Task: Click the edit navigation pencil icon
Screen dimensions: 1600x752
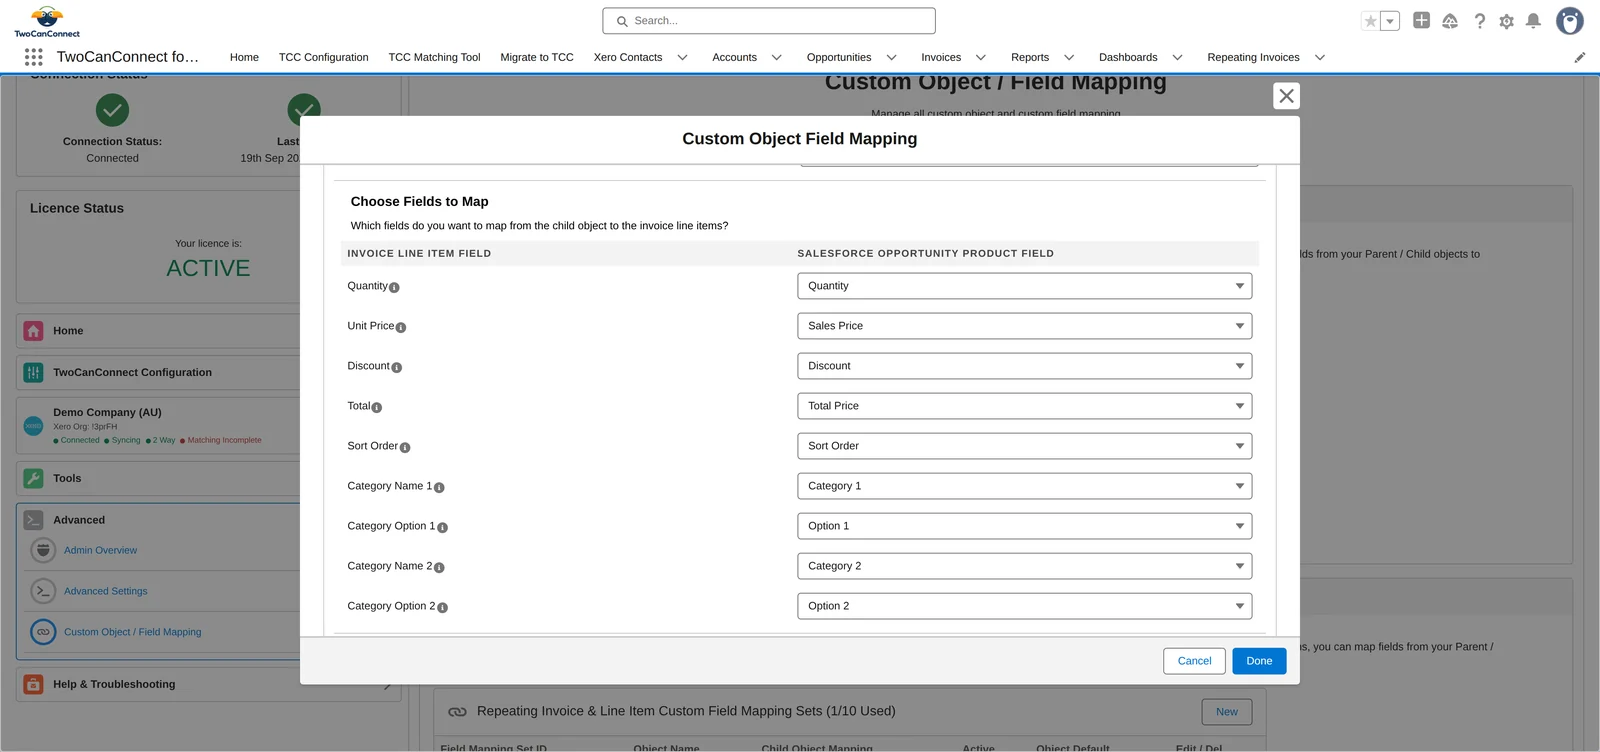Action: coord(1580,57)
